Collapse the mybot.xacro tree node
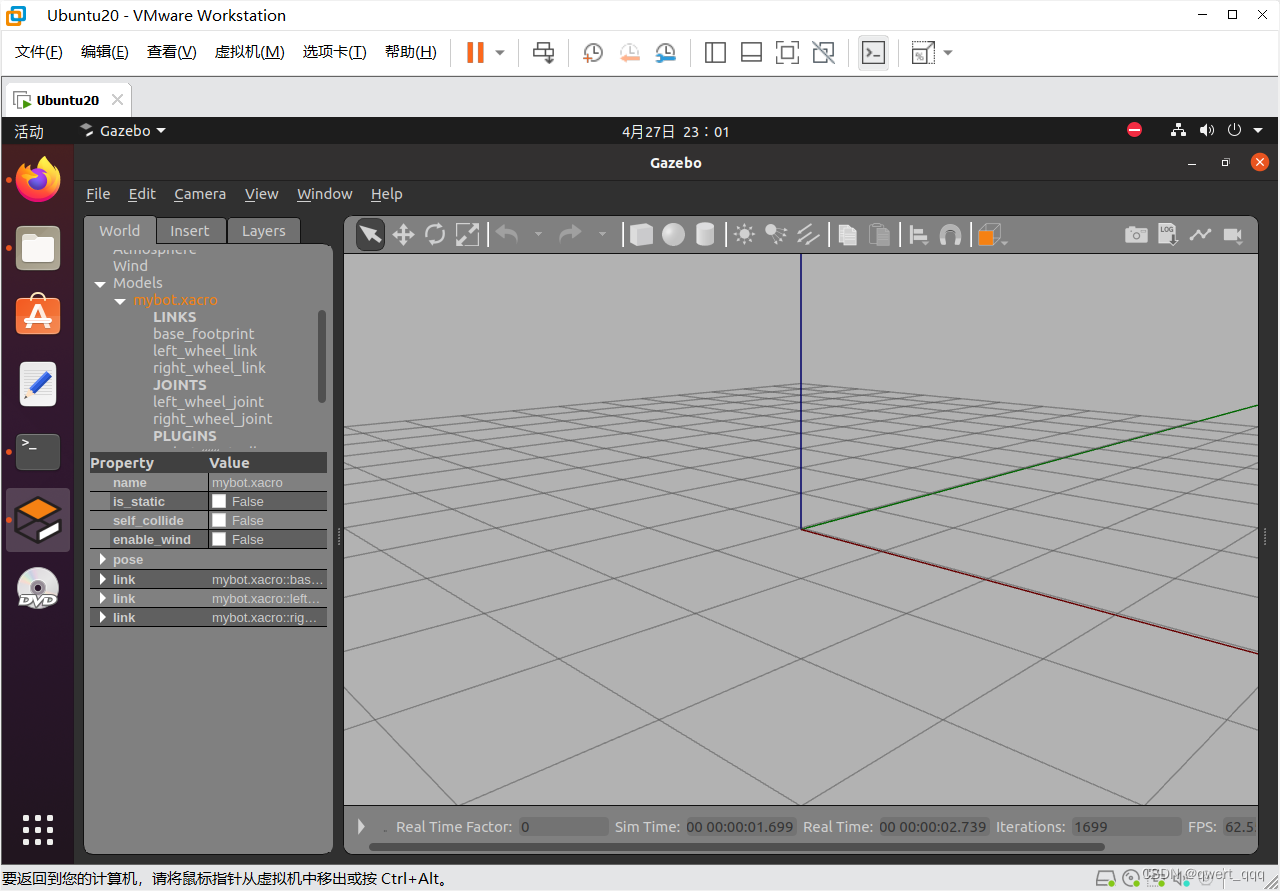Screen dimensions: 1280x891 click(x=120, y=301)
